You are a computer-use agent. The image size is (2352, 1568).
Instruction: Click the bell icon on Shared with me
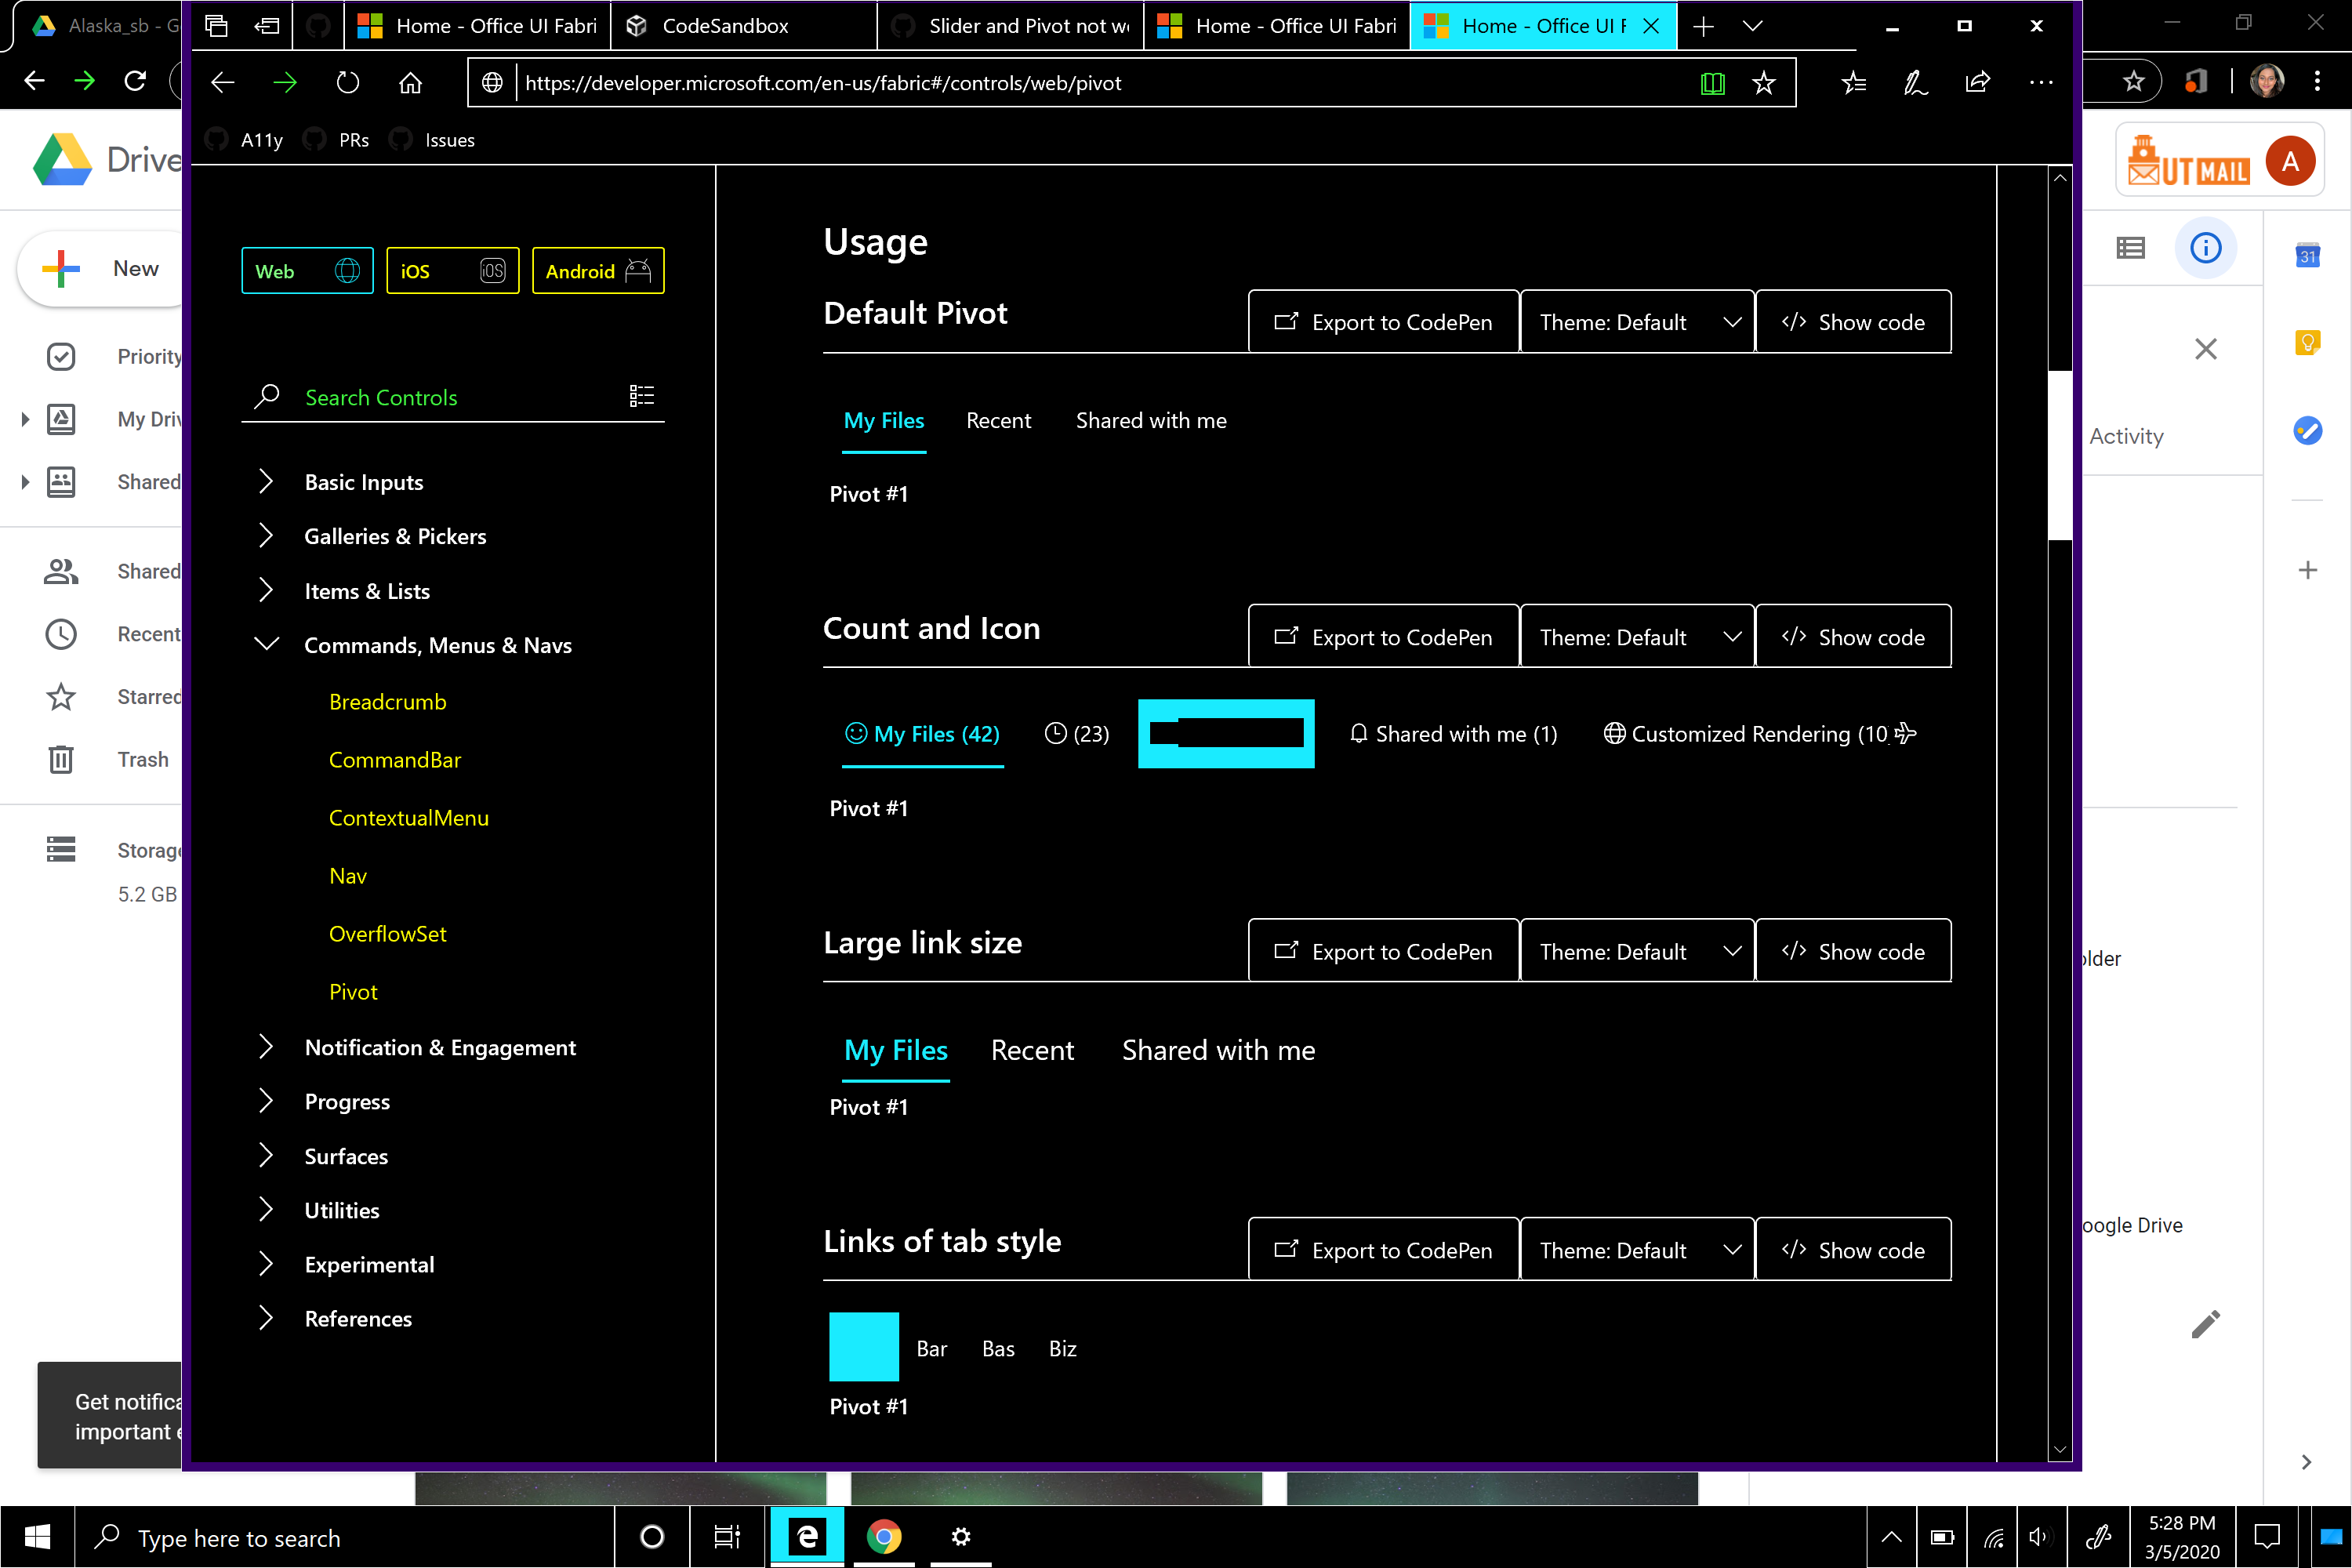(1358, 733)
